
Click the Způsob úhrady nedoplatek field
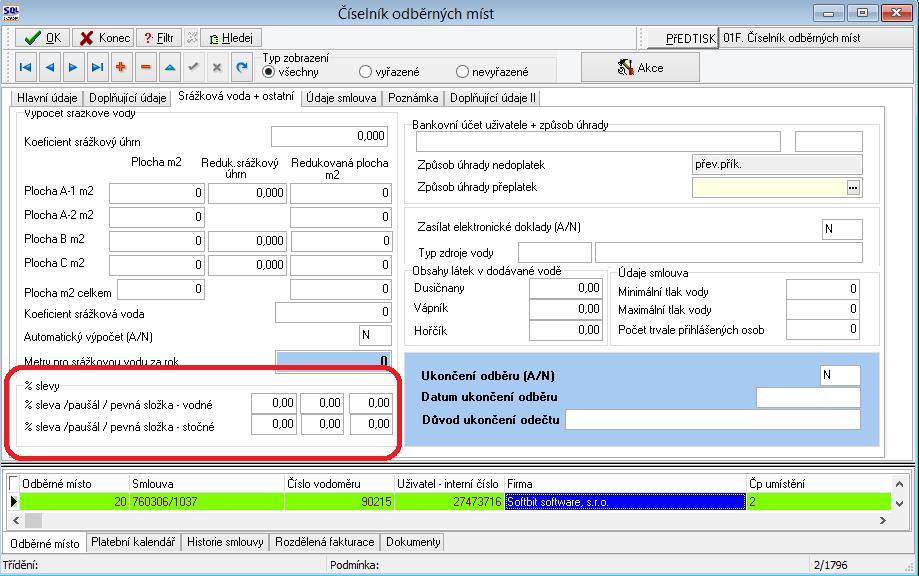click(777, 165)
